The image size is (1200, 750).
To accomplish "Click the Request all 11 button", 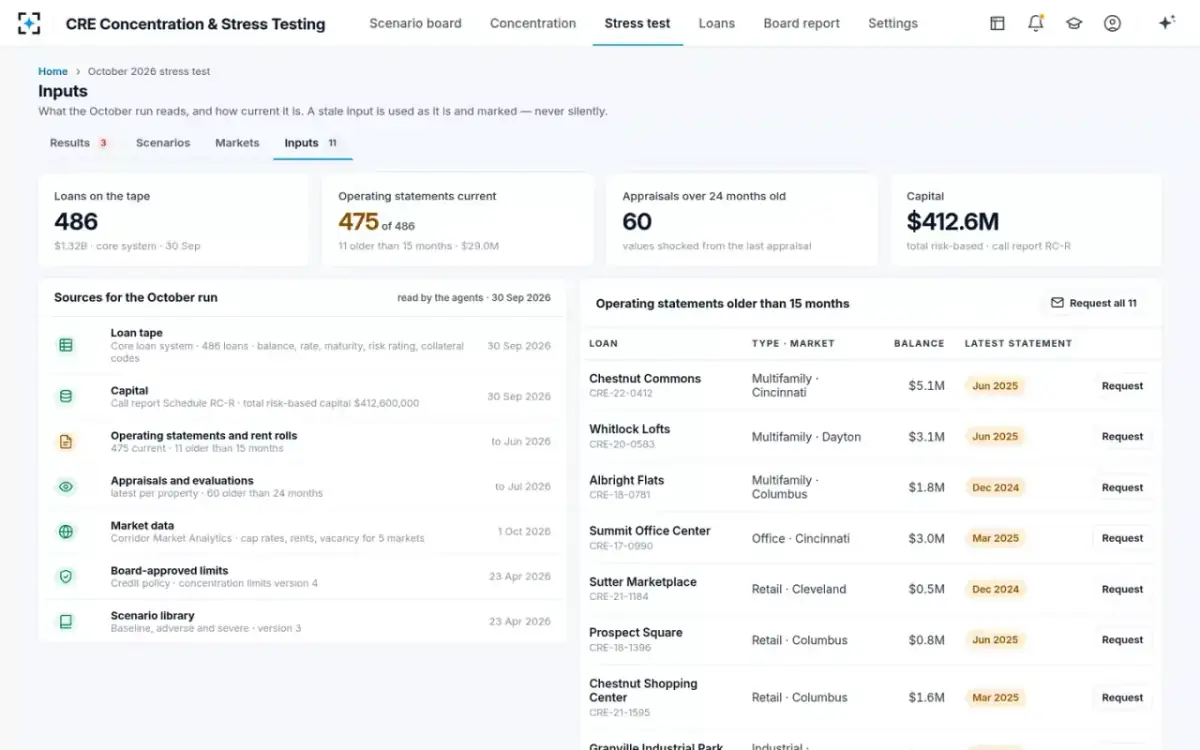I will (x=1094, y=303).
